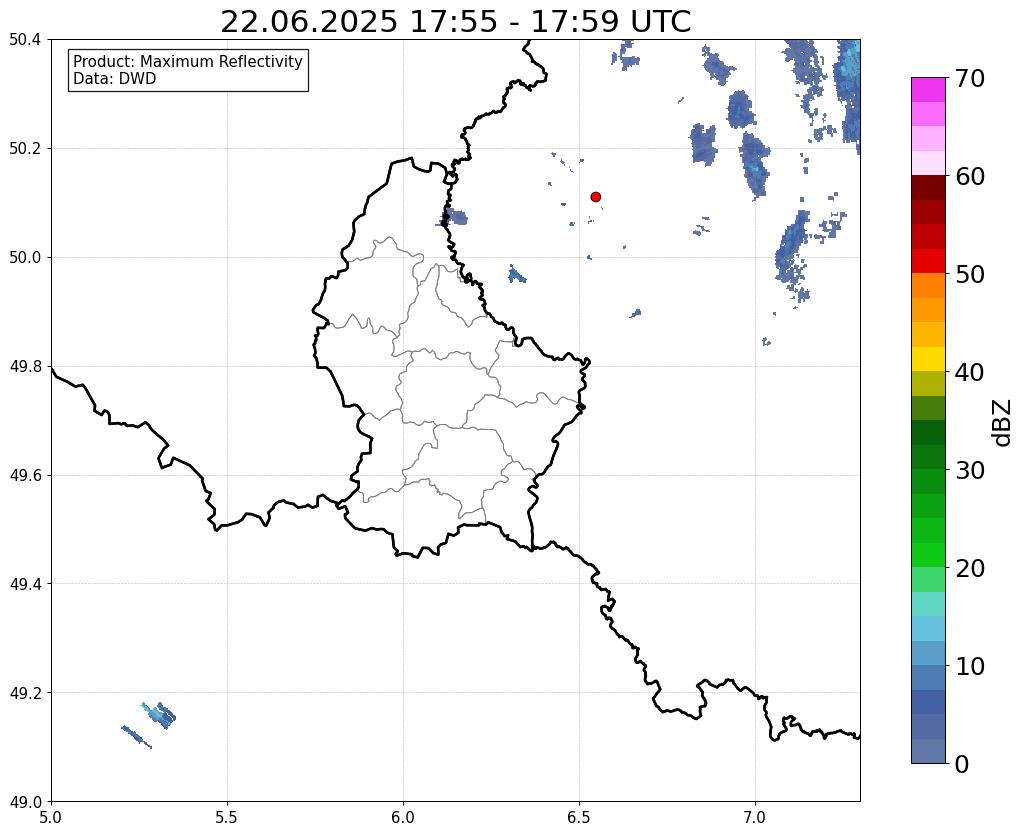The image size is (1023, 834).
Task: Click the magenta 70 dBZ colorbar segment
Action: click(x=928, y=89)
